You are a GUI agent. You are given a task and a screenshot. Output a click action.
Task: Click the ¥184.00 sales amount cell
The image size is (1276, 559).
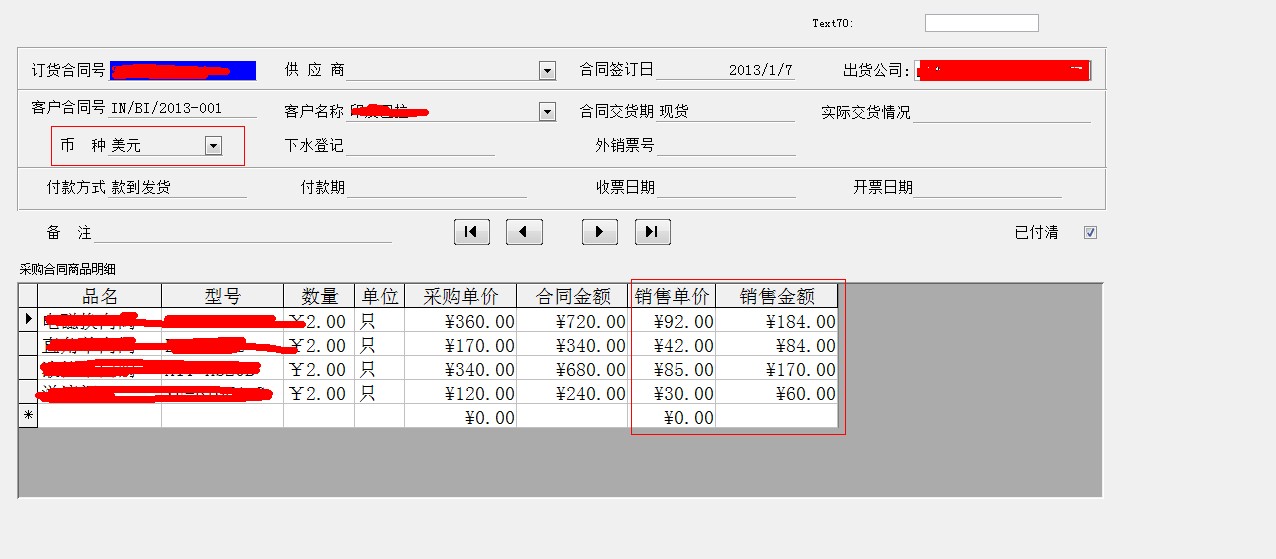pos(777,321)
